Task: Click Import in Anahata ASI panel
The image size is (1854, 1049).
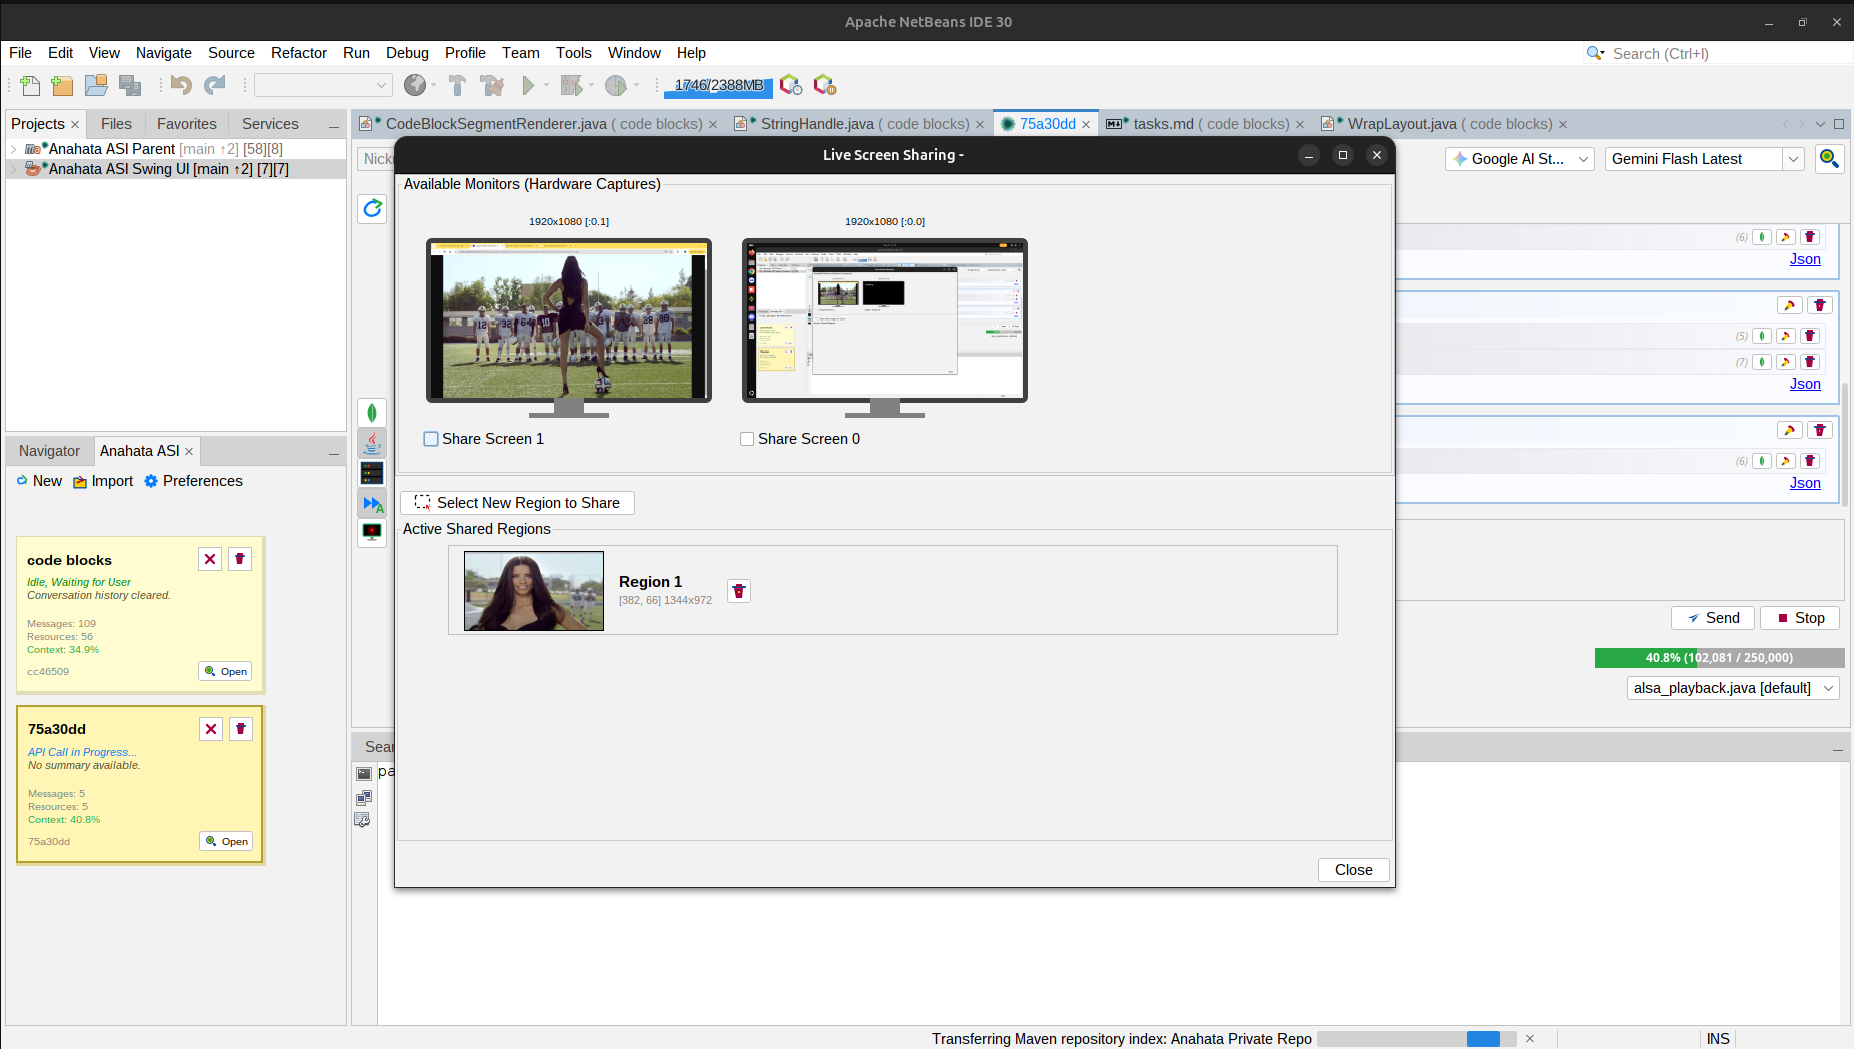Action: pyautogui.click(x=103, y=481)
